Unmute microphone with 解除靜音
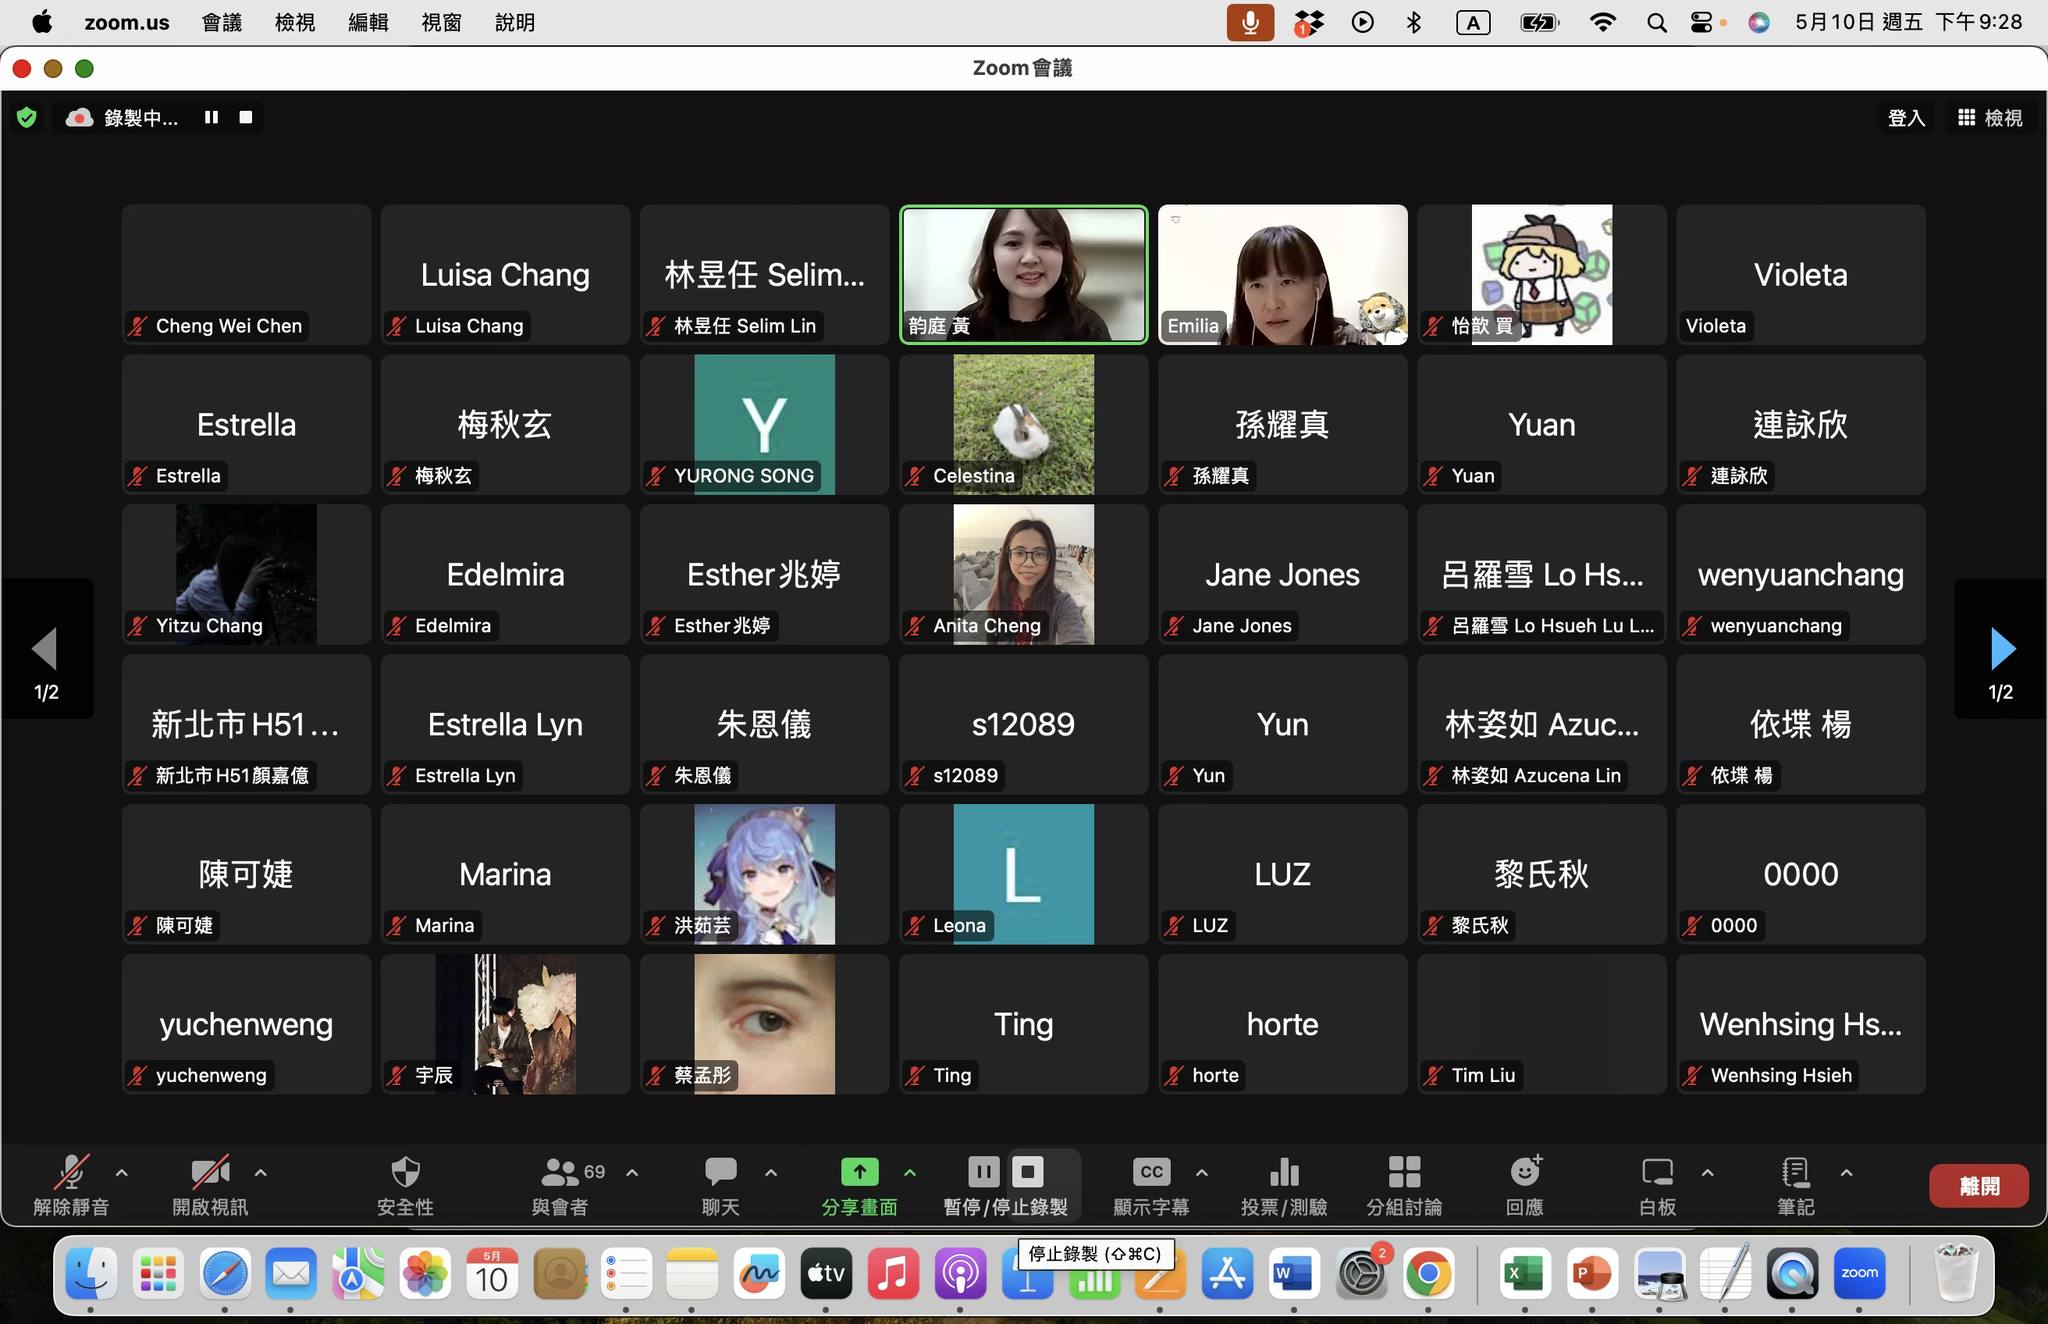The width and height of the screenshot is (2048, 1324). pos(71,1186)
